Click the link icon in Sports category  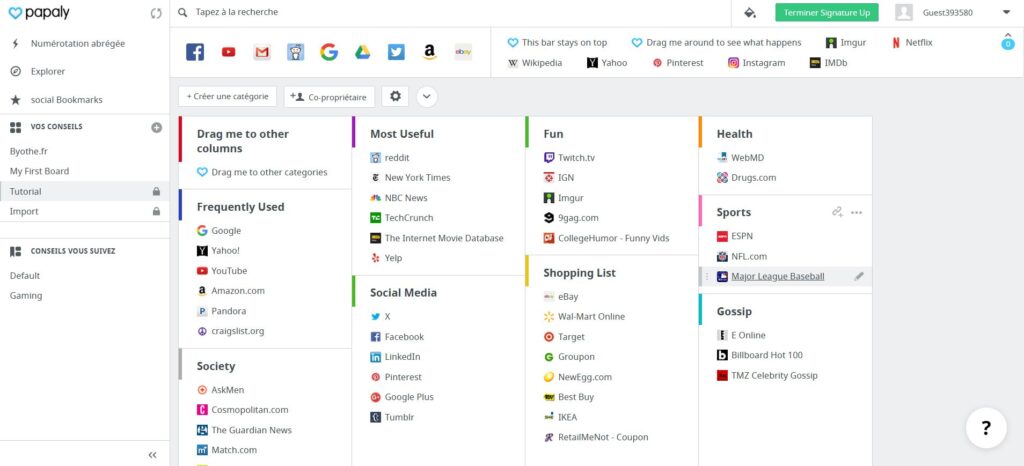point(837,212)
